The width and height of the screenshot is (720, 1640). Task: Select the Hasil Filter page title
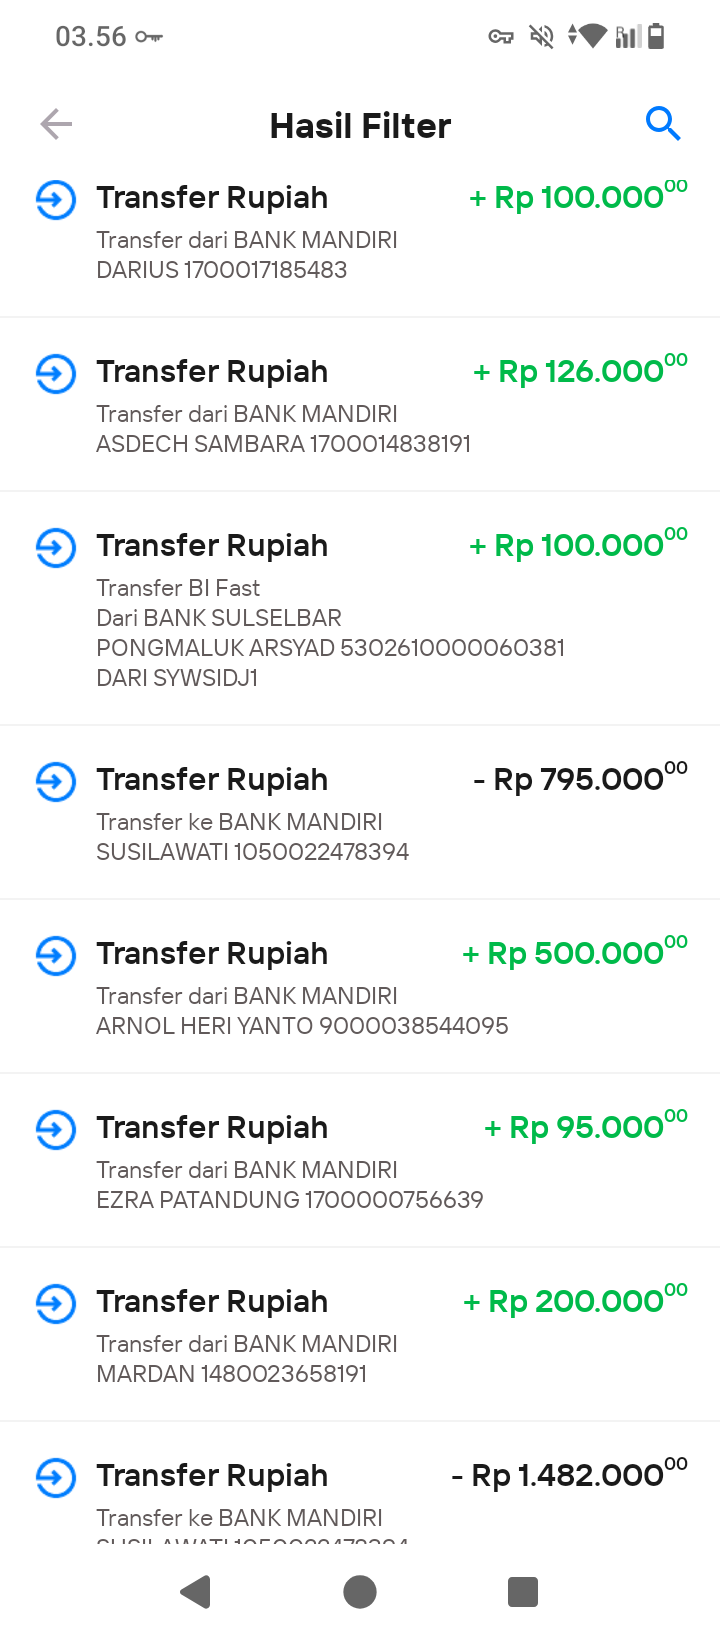[x=360, y=126]
